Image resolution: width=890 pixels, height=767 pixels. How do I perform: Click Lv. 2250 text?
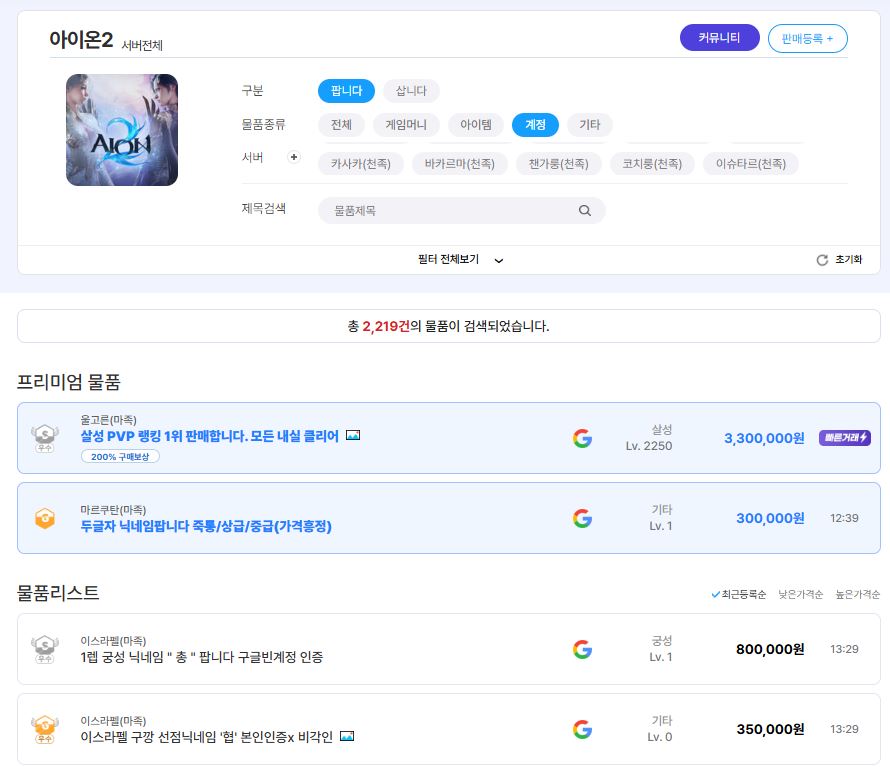point(649,446)
